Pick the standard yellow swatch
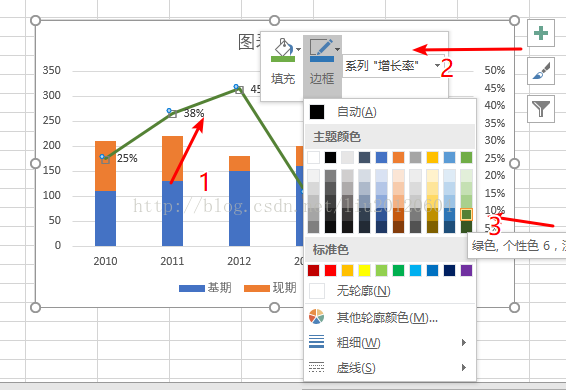Screen dimensions: 566x390 (364, 270)
